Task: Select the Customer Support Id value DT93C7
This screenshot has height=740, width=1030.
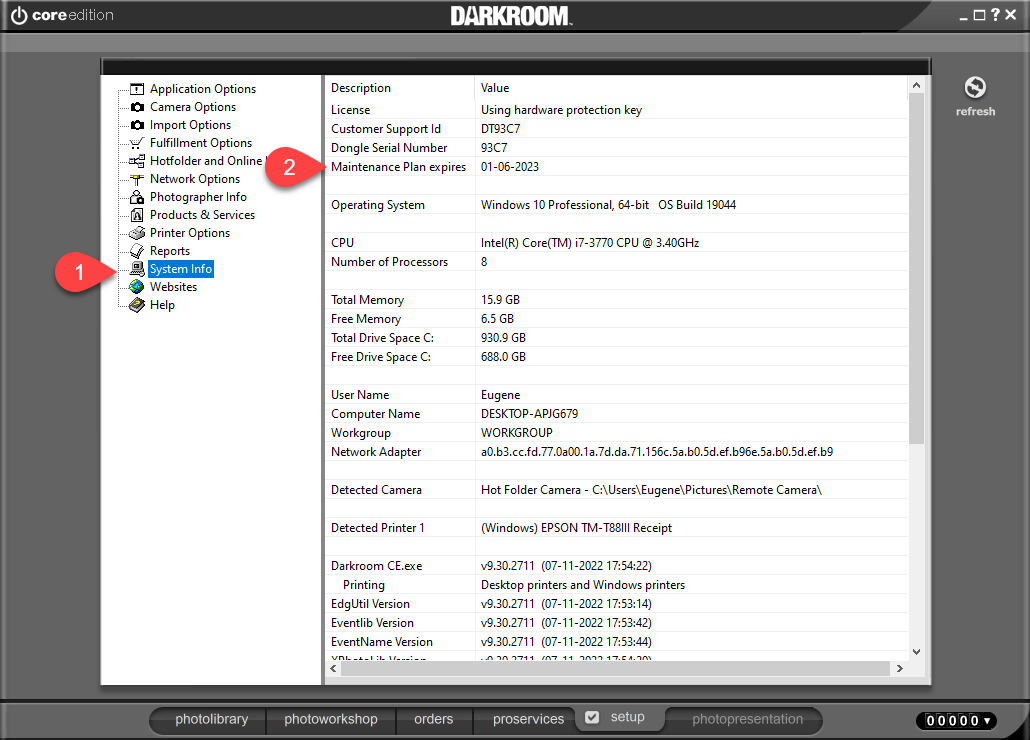Action: pos(501,129)
